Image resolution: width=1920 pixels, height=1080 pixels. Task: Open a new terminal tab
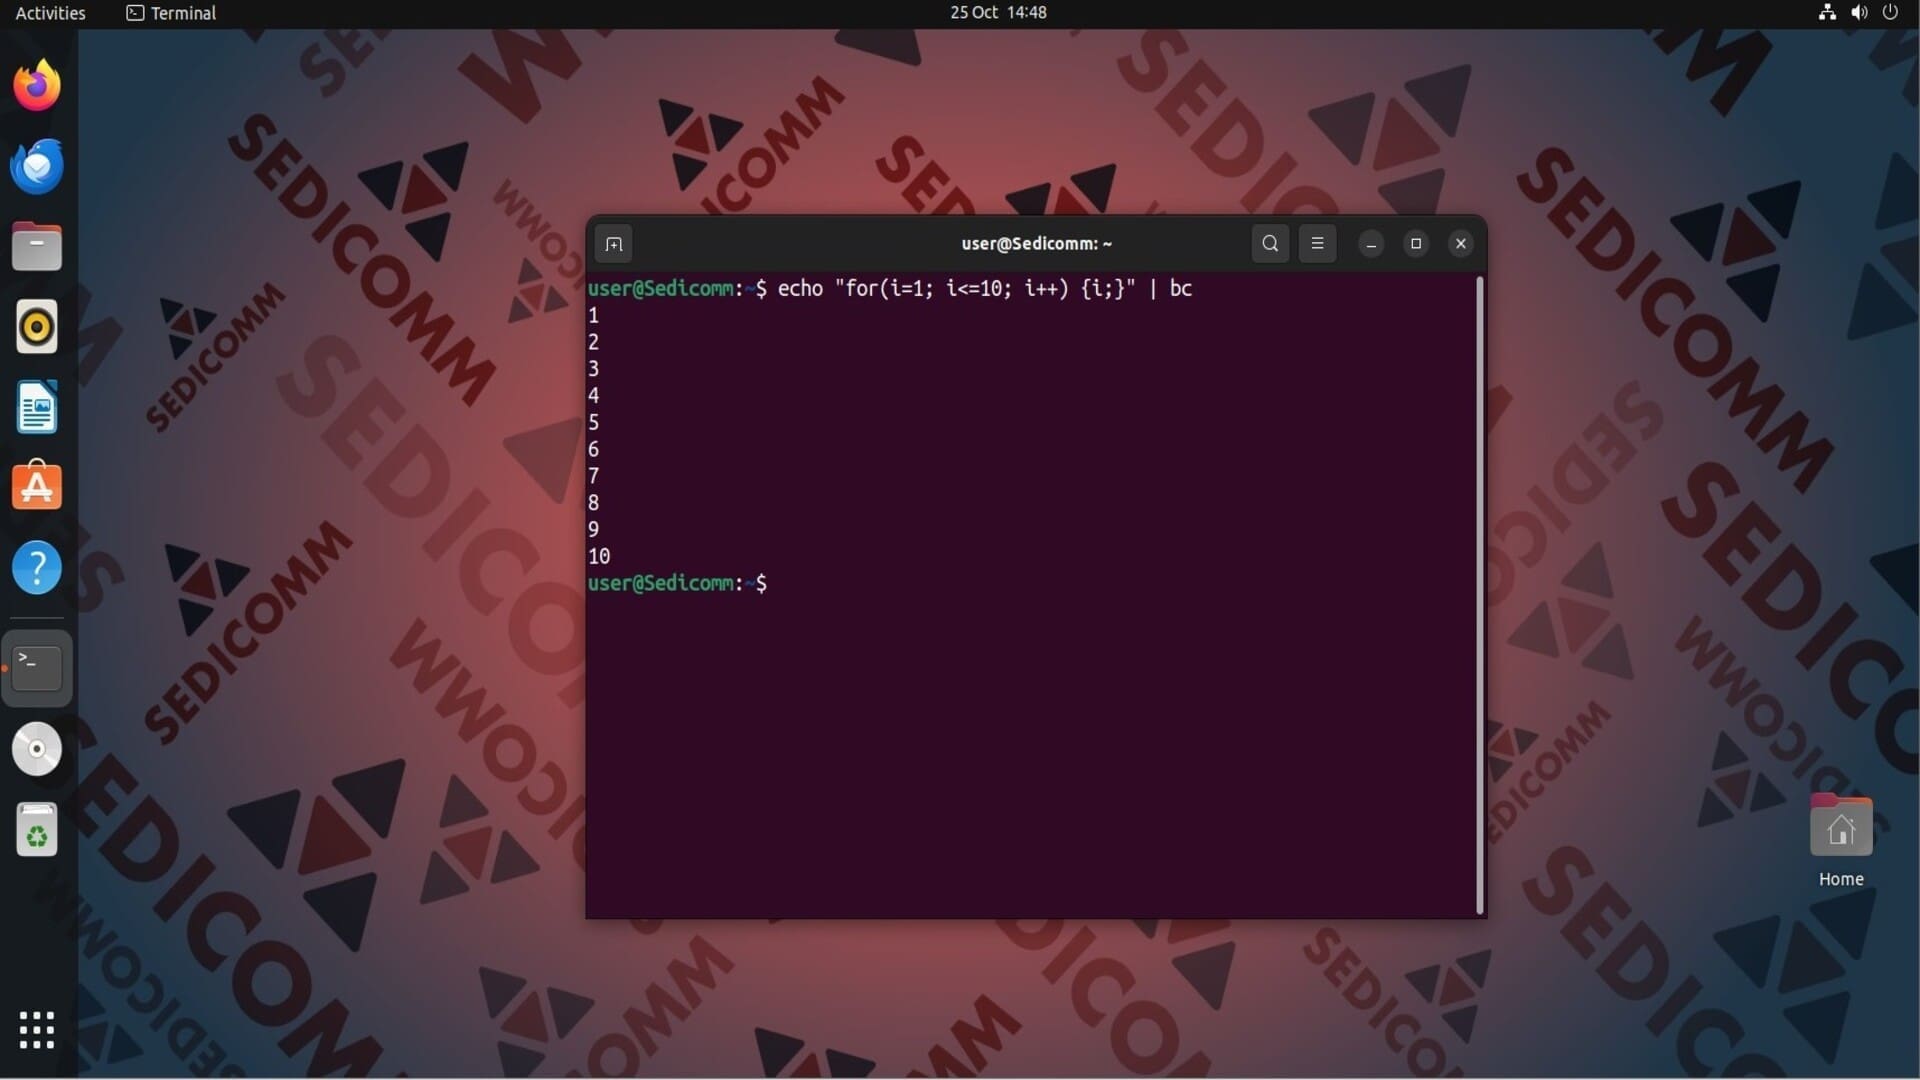pos(614,244)
